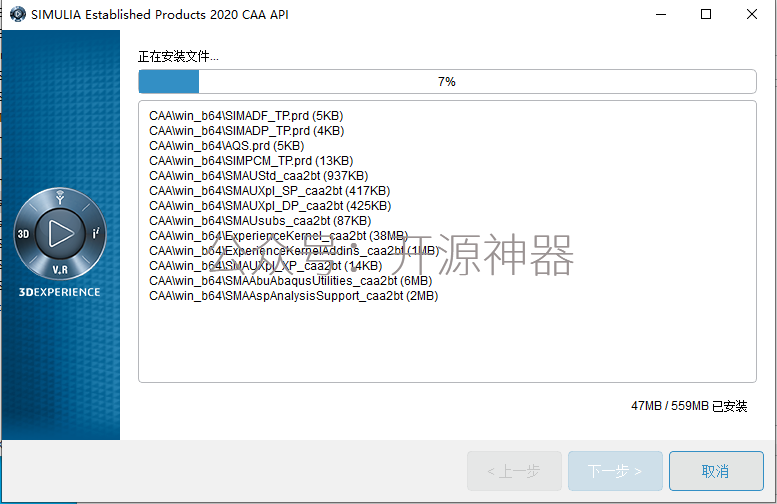Viewport: 777px width, 504px height.
Task: Select the SIMPCM_TP.prd (13KB) line
Action: coord(251,161)
